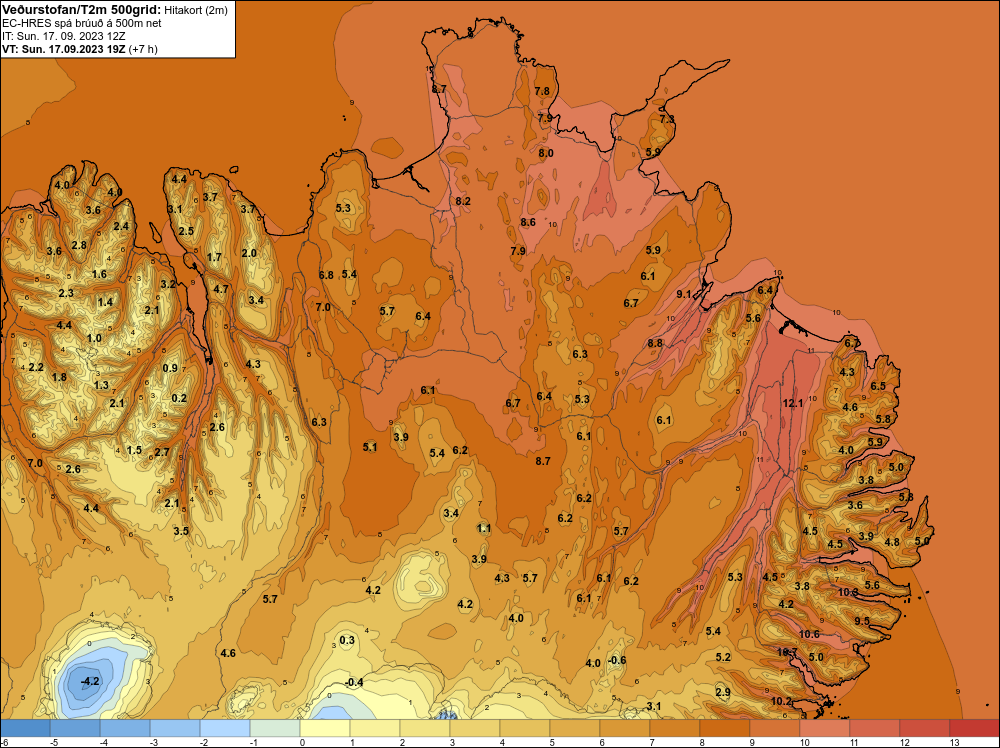Click the title 'Veðurstofan/T2m 500grid:'
This screenshot has height=748, width=1000.
[x=82, y=9]
